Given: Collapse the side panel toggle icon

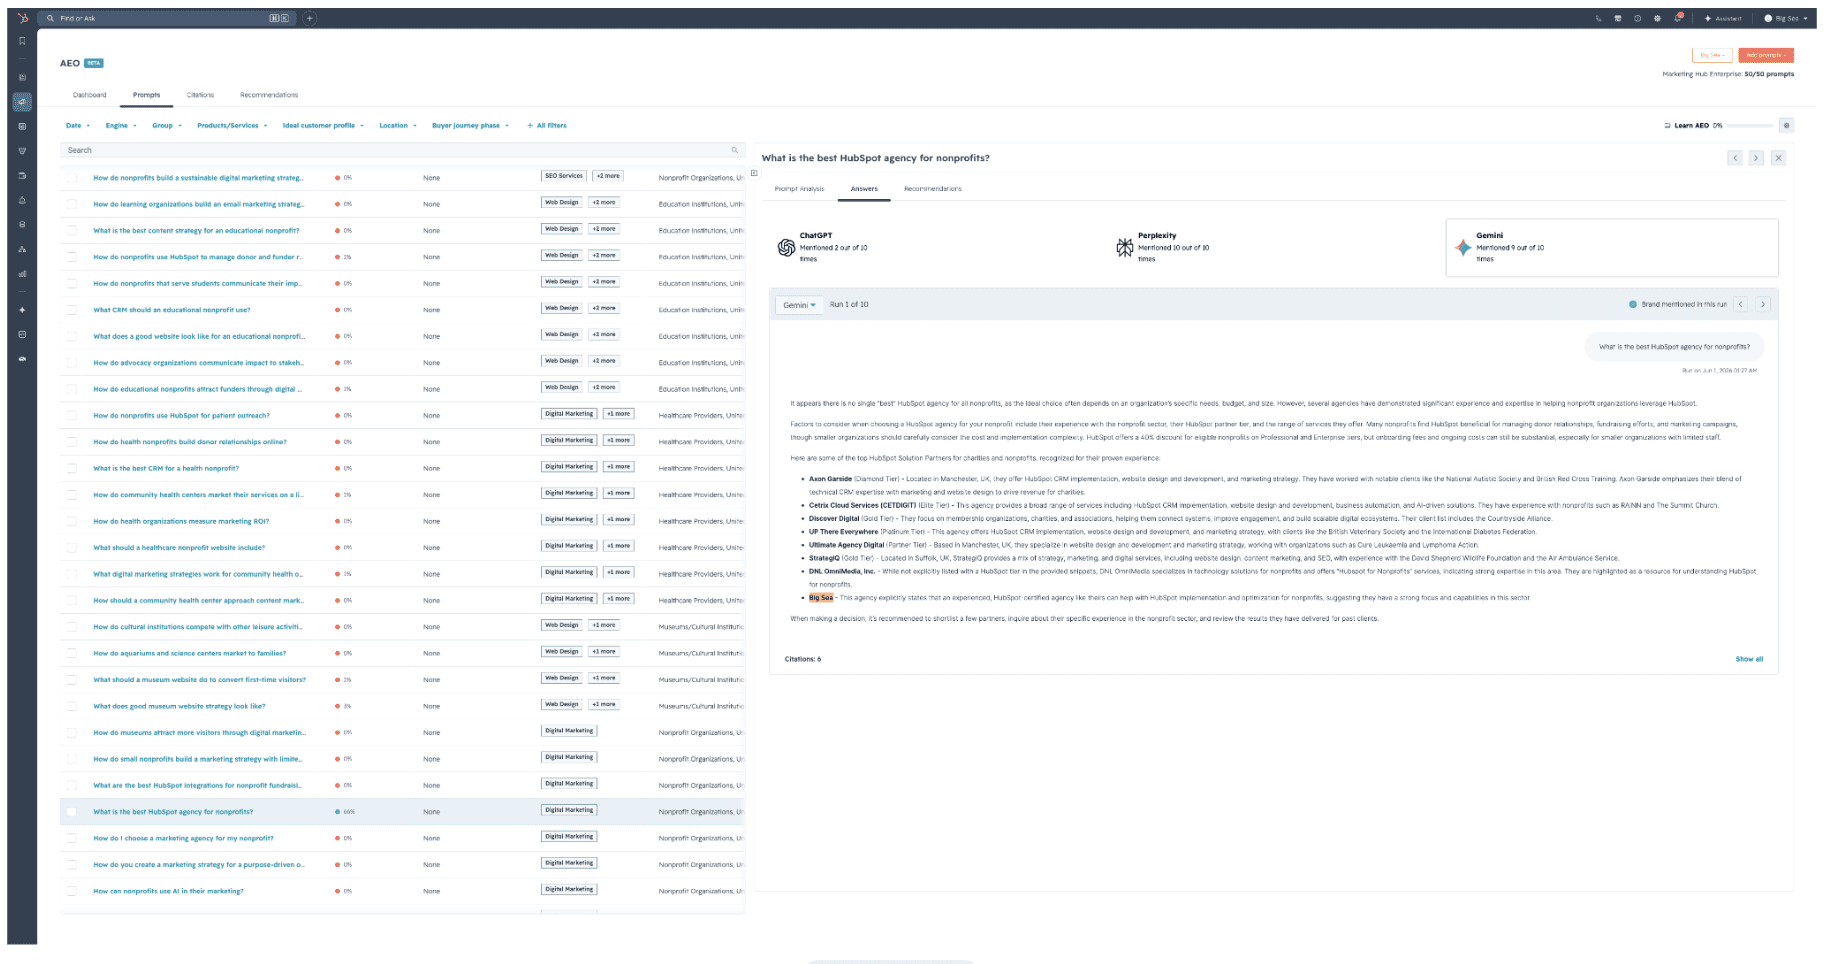Looking at the screenshot, I should coord(754,173).
